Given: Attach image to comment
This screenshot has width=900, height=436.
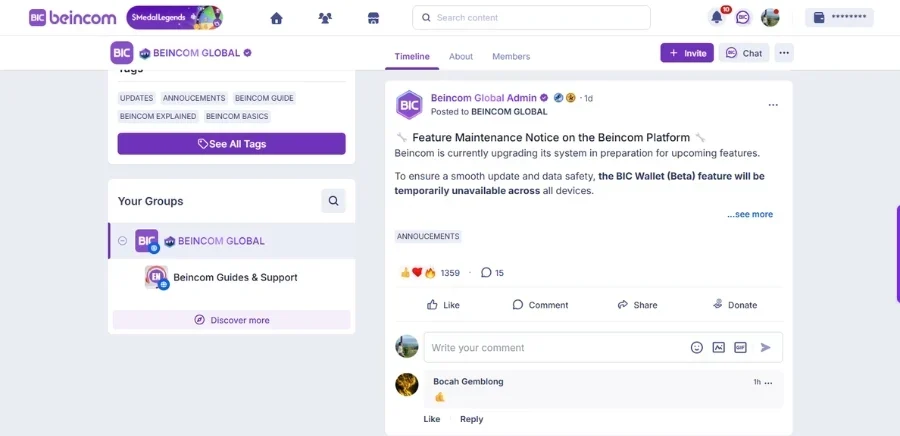Looking at the screenshot, I should (x=719, y=348).
